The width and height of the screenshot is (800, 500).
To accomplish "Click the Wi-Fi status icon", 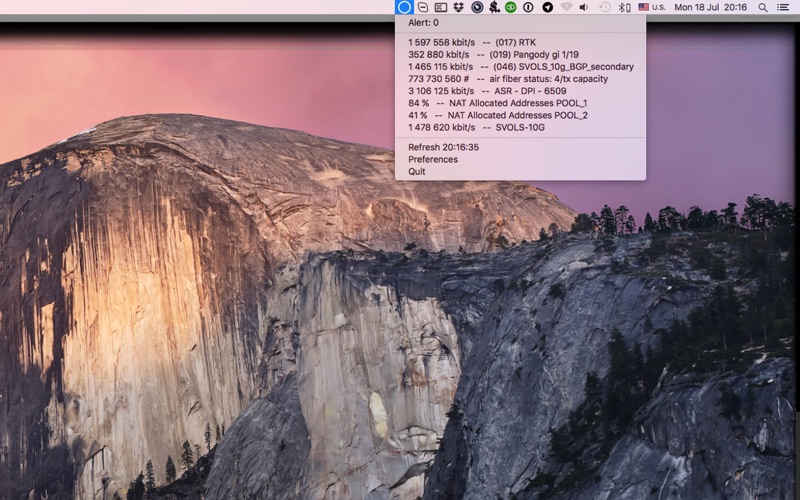I will pyautogui.click(x=566, y=7).
